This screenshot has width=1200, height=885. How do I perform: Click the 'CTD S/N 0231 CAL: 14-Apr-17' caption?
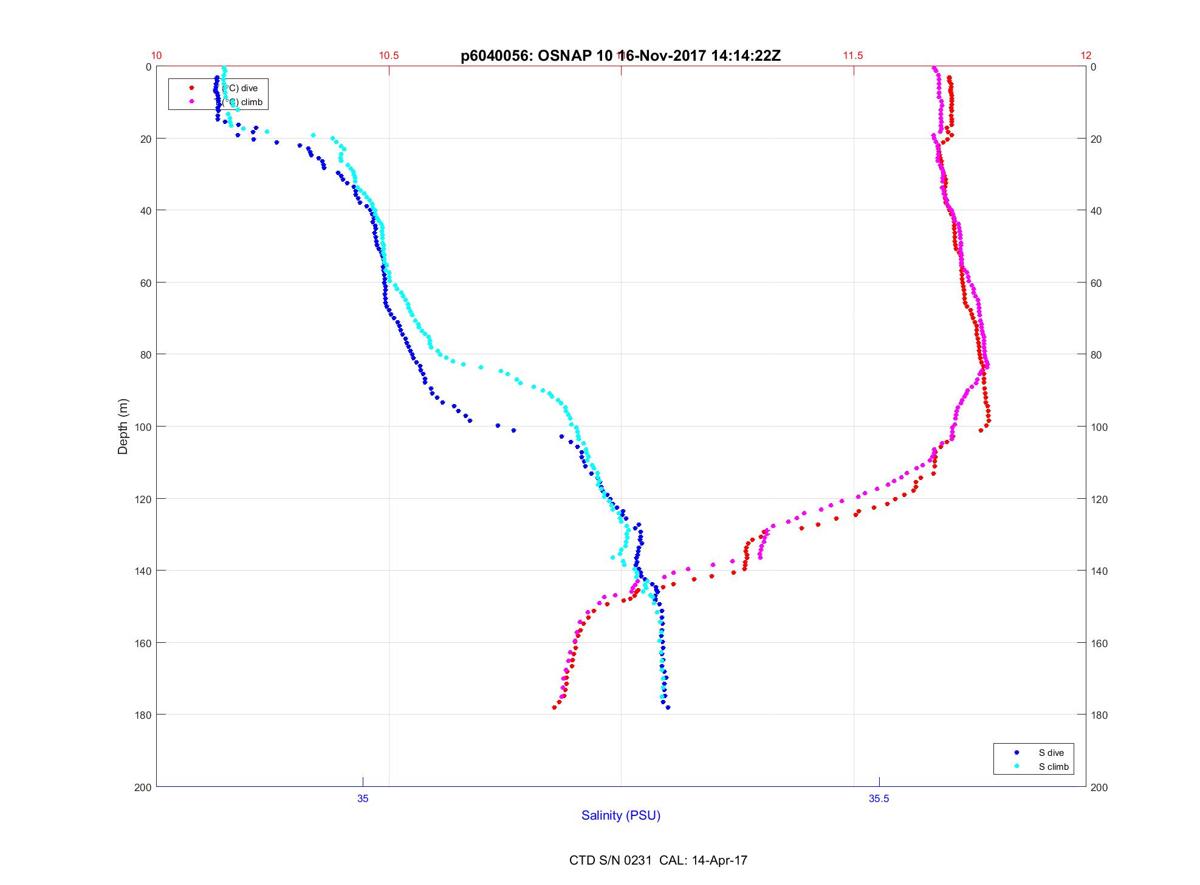(656, 859)
